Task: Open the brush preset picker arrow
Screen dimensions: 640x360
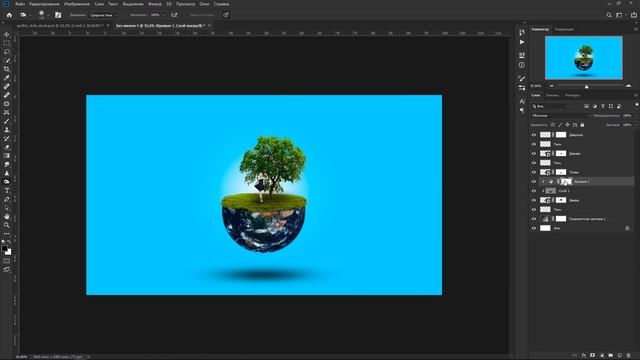Action: tap(48, 15)
